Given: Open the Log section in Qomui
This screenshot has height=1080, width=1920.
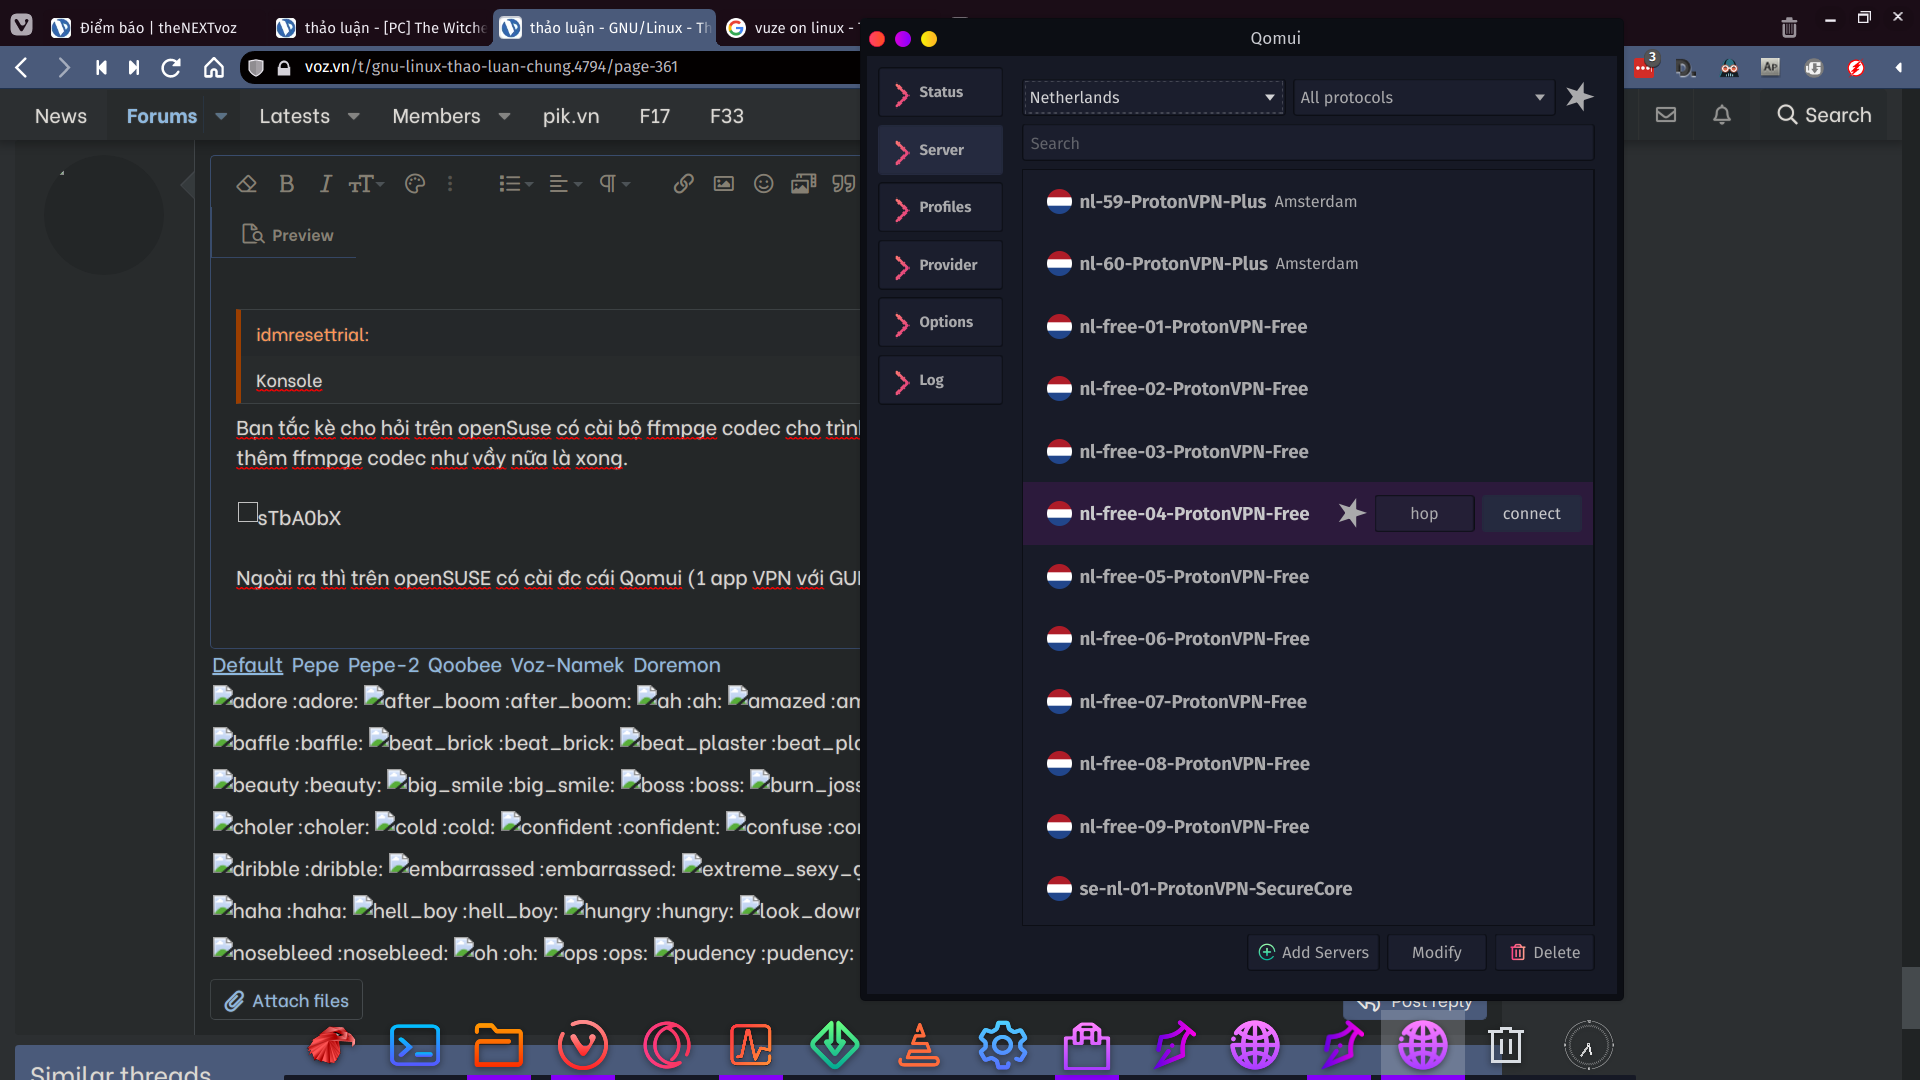Looking at the screenshot, I should (x=940, y=380).
